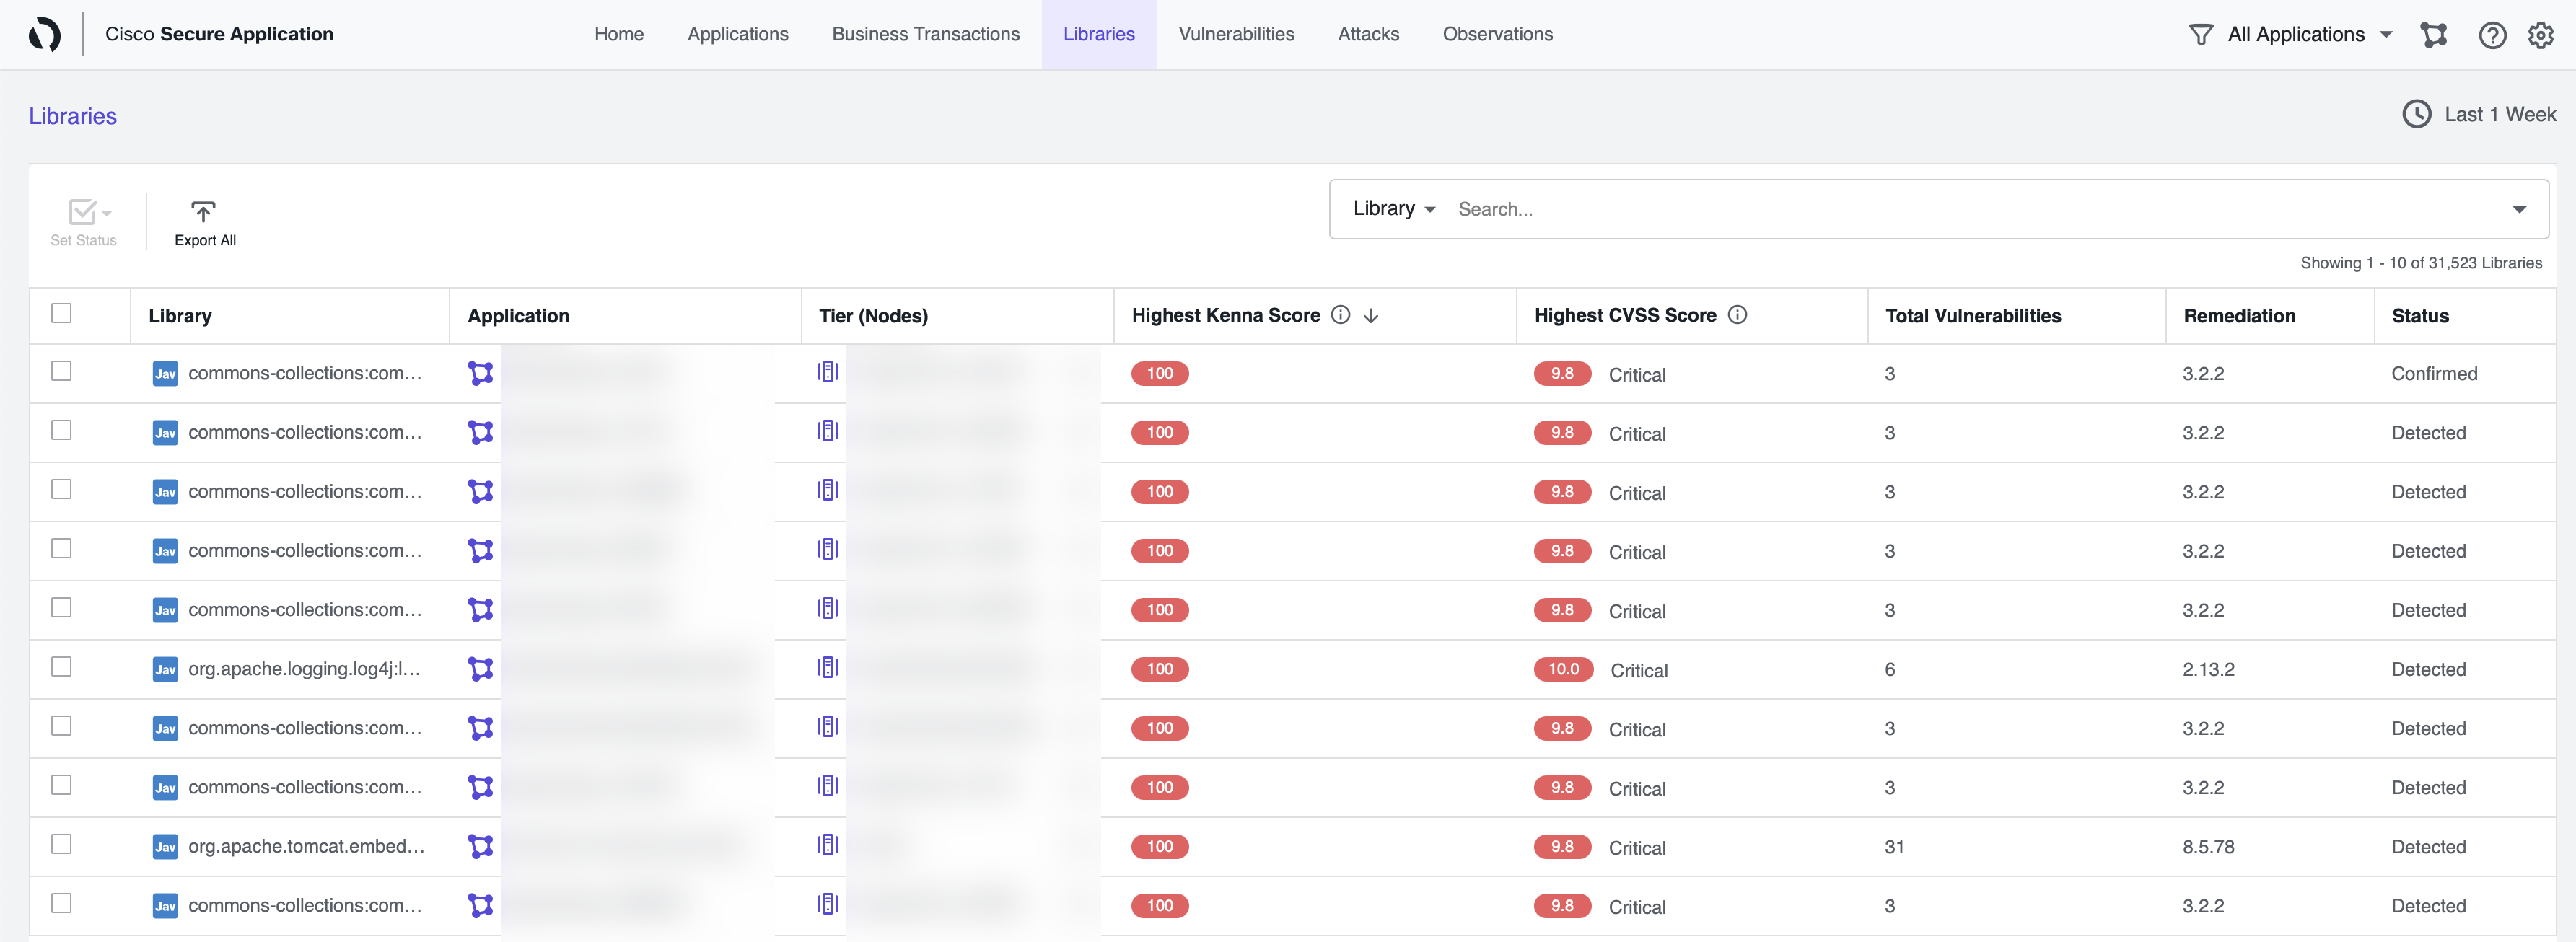Go to the Home tab

click(619, 34)
